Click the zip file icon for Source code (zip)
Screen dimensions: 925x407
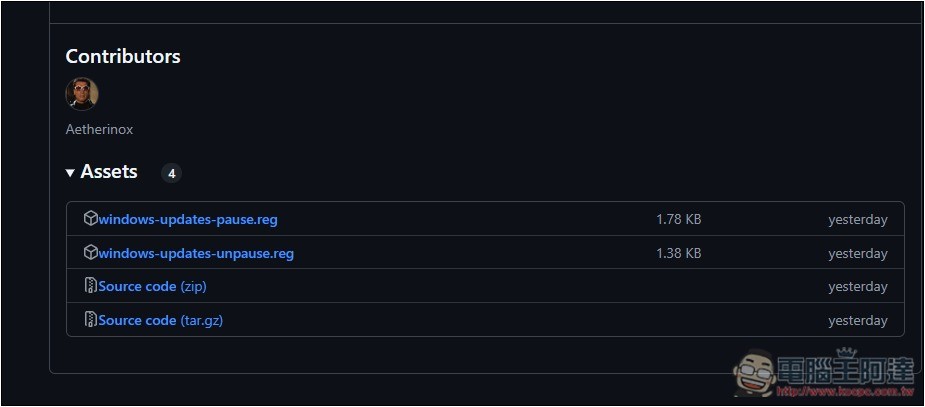point(90,286)
